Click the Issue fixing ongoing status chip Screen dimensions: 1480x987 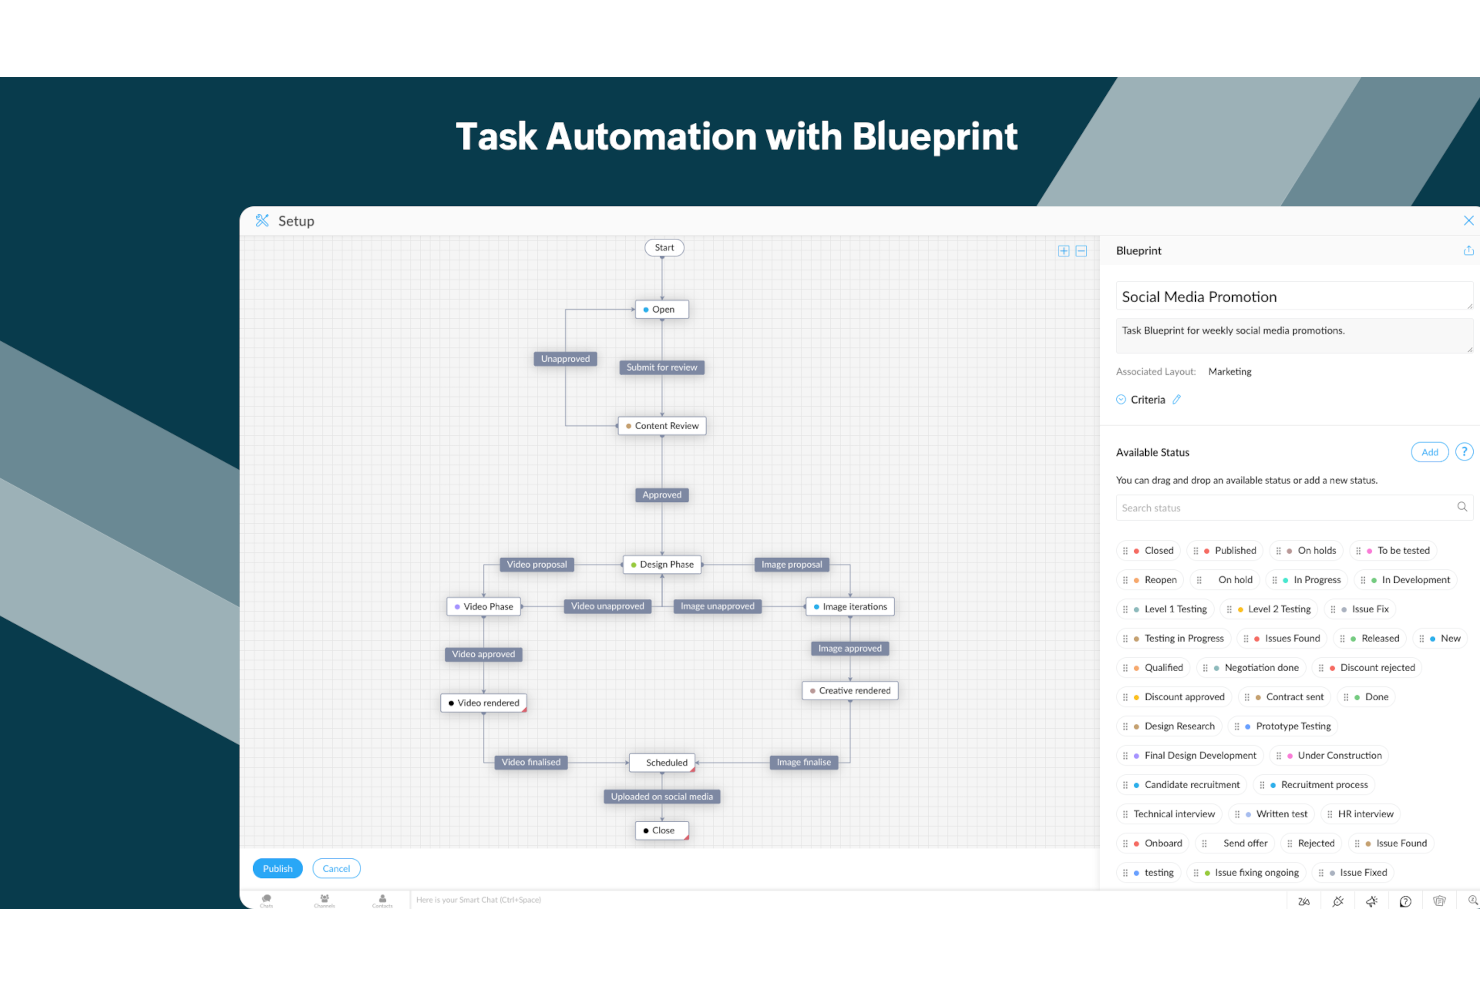pos(1247,873)
